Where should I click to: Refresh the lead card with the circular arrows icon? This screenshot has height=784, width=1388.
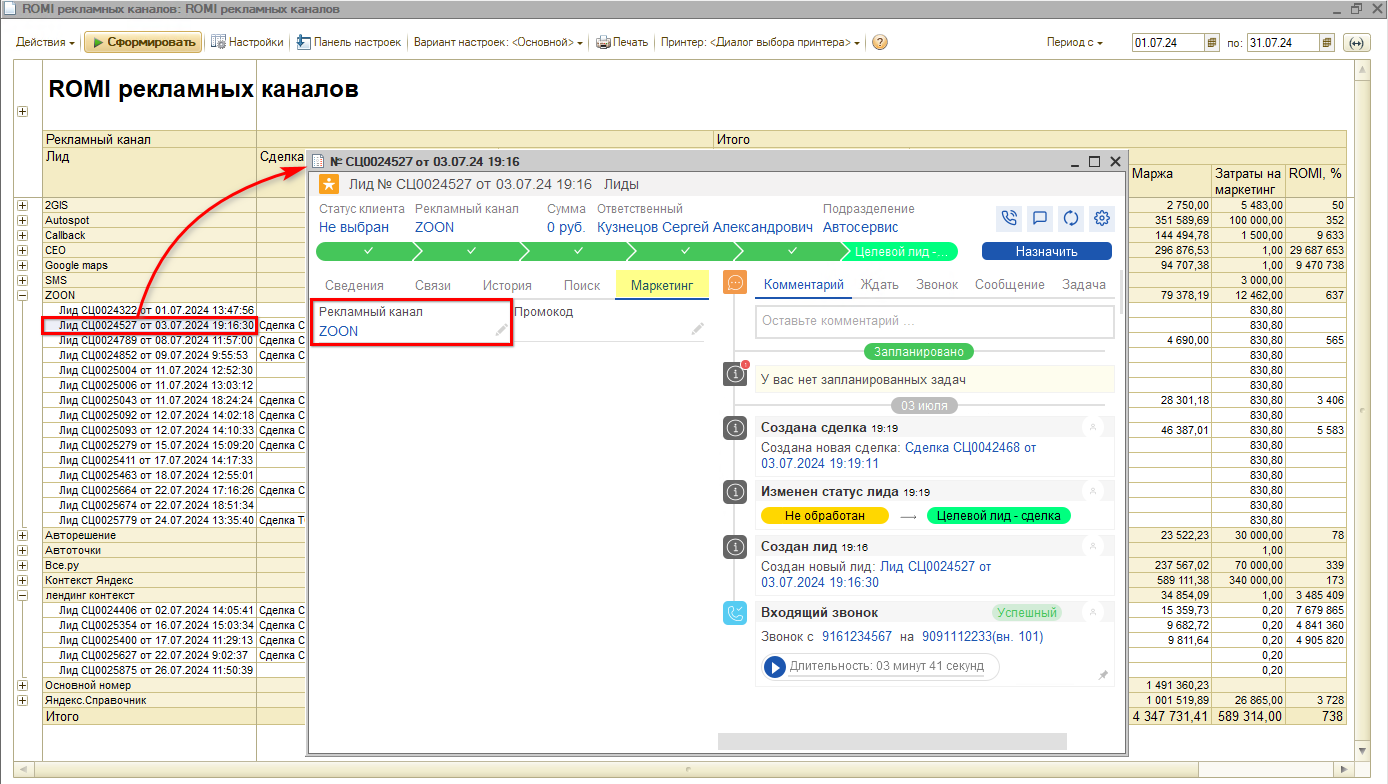(x=1071, y=218)
